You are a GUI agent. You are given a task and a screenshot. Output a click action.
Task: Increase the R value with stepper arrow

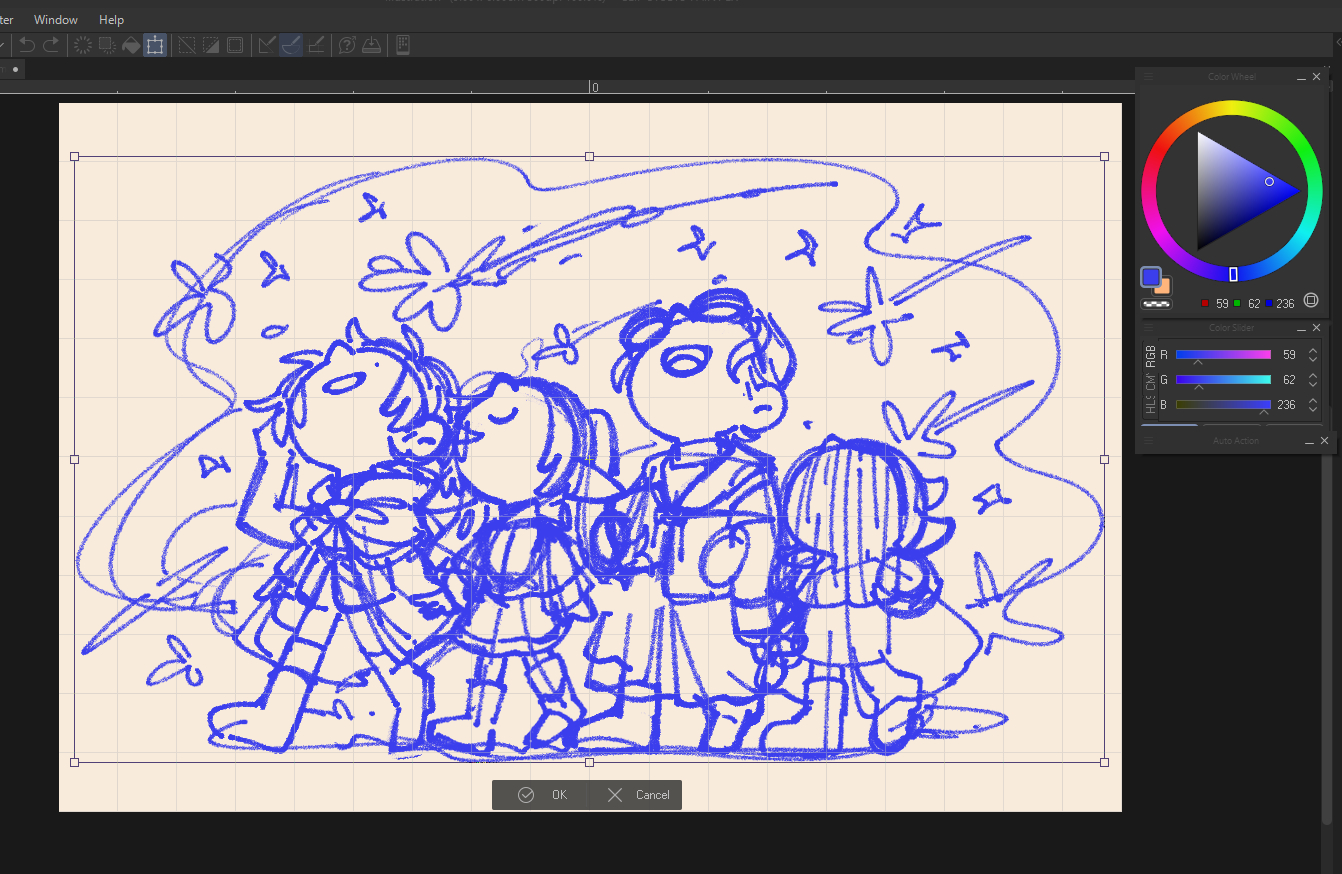(1313, 351)
